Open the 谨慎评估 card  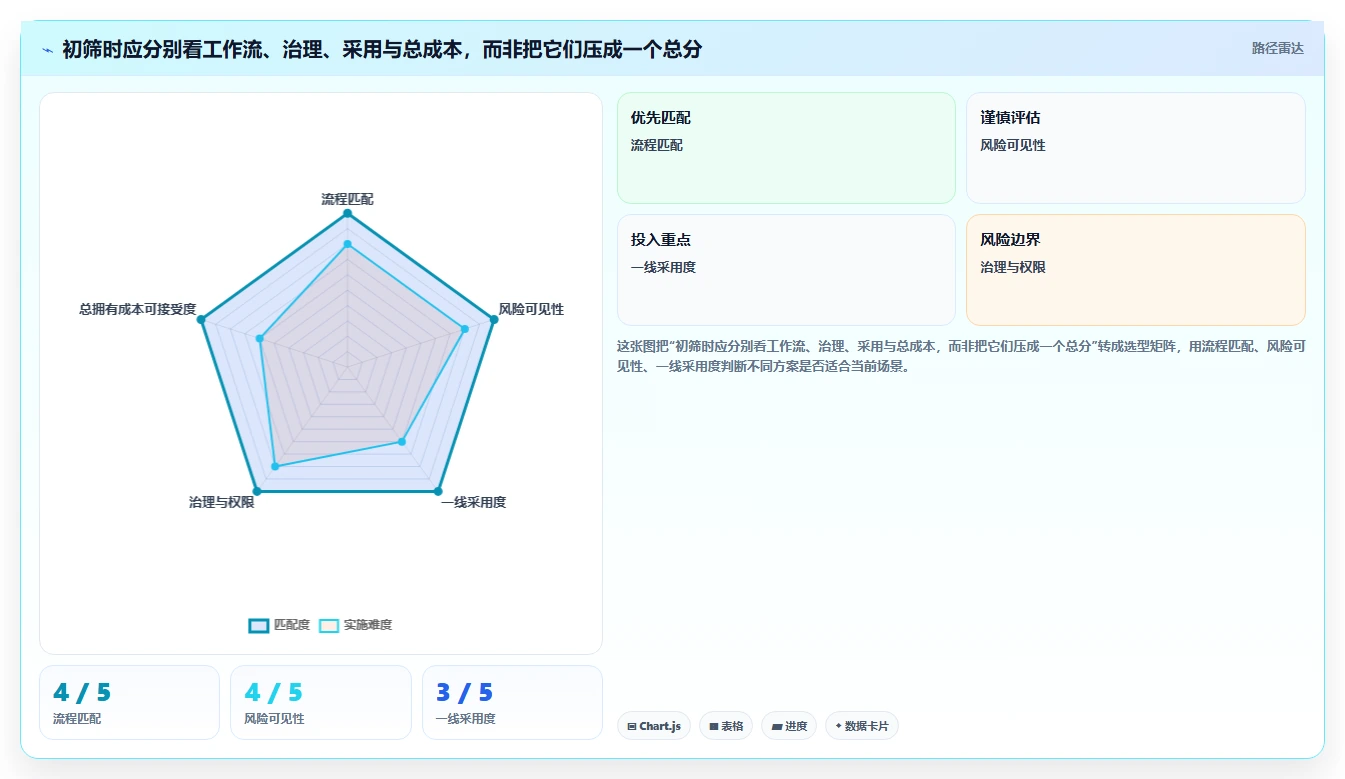[x=1136, y=148]
